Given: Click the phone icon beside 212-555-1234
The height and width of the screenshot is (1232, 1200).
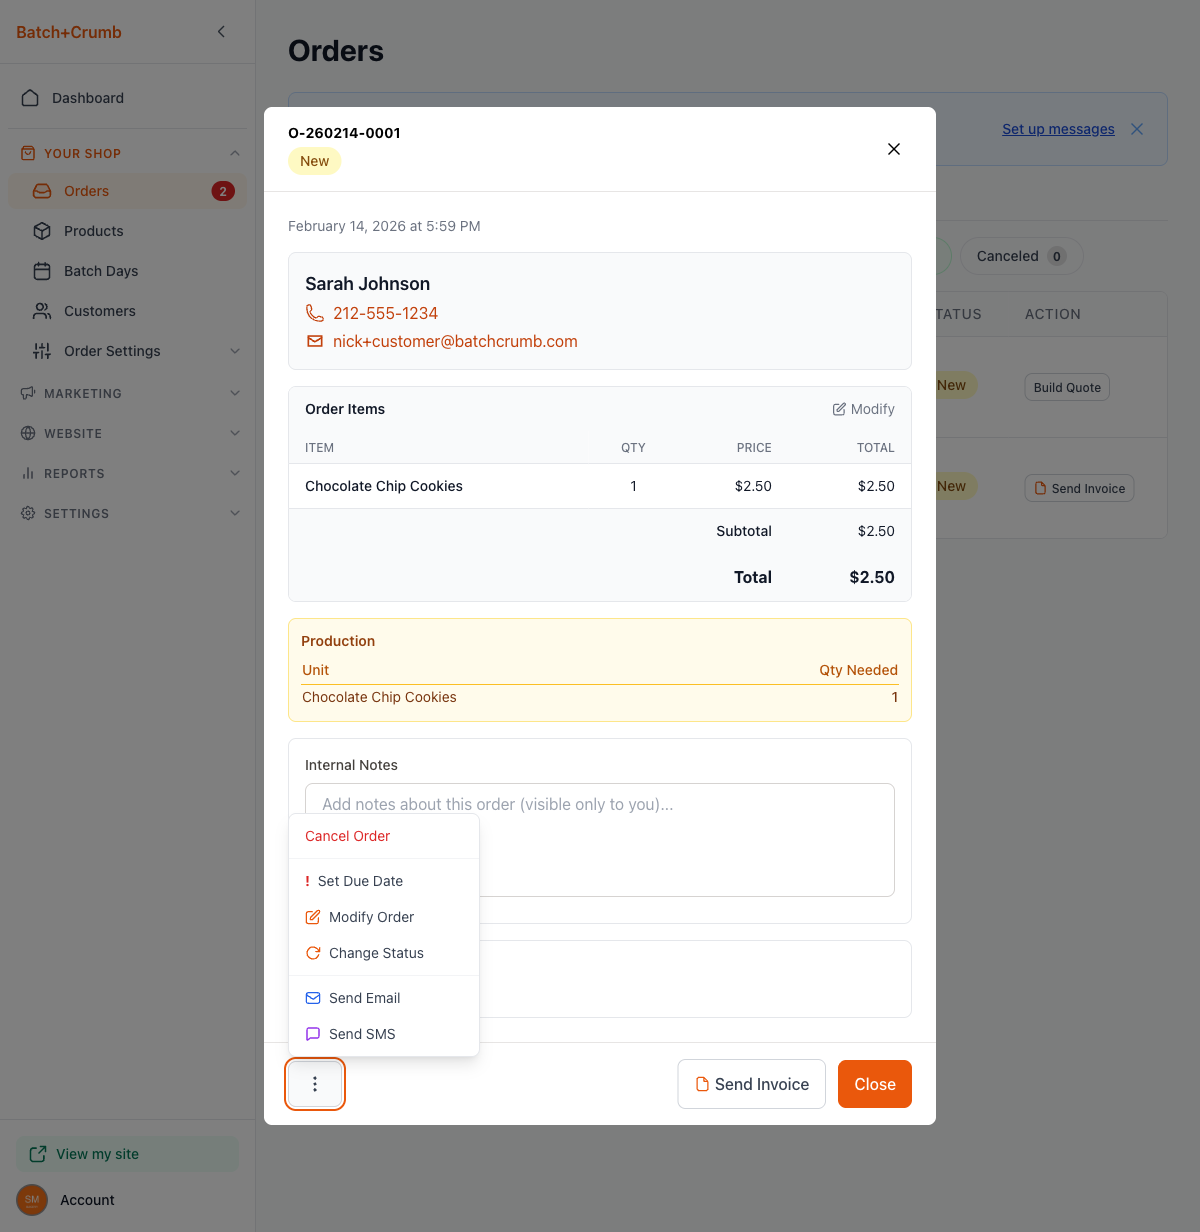Looking at the screenshot, I should click(315, 313).
